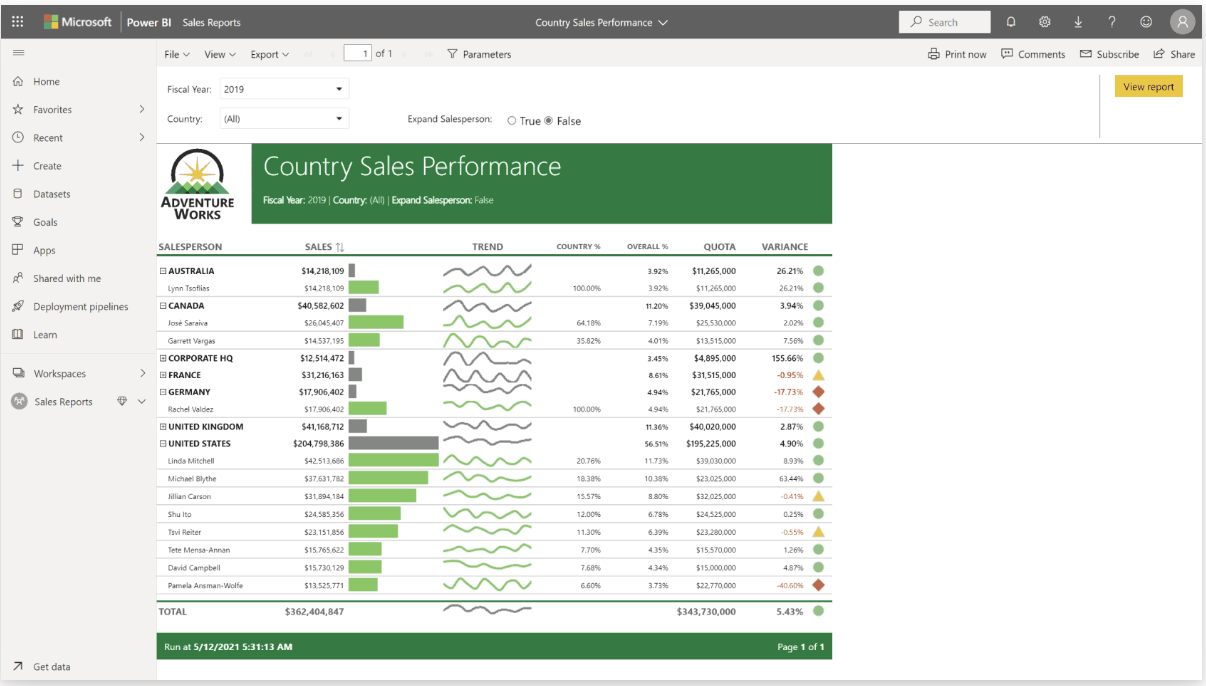The image size is (1206, 686).
Task: Collapse the UNITED STATES salesperson group
Action: (x=162, y=443)
